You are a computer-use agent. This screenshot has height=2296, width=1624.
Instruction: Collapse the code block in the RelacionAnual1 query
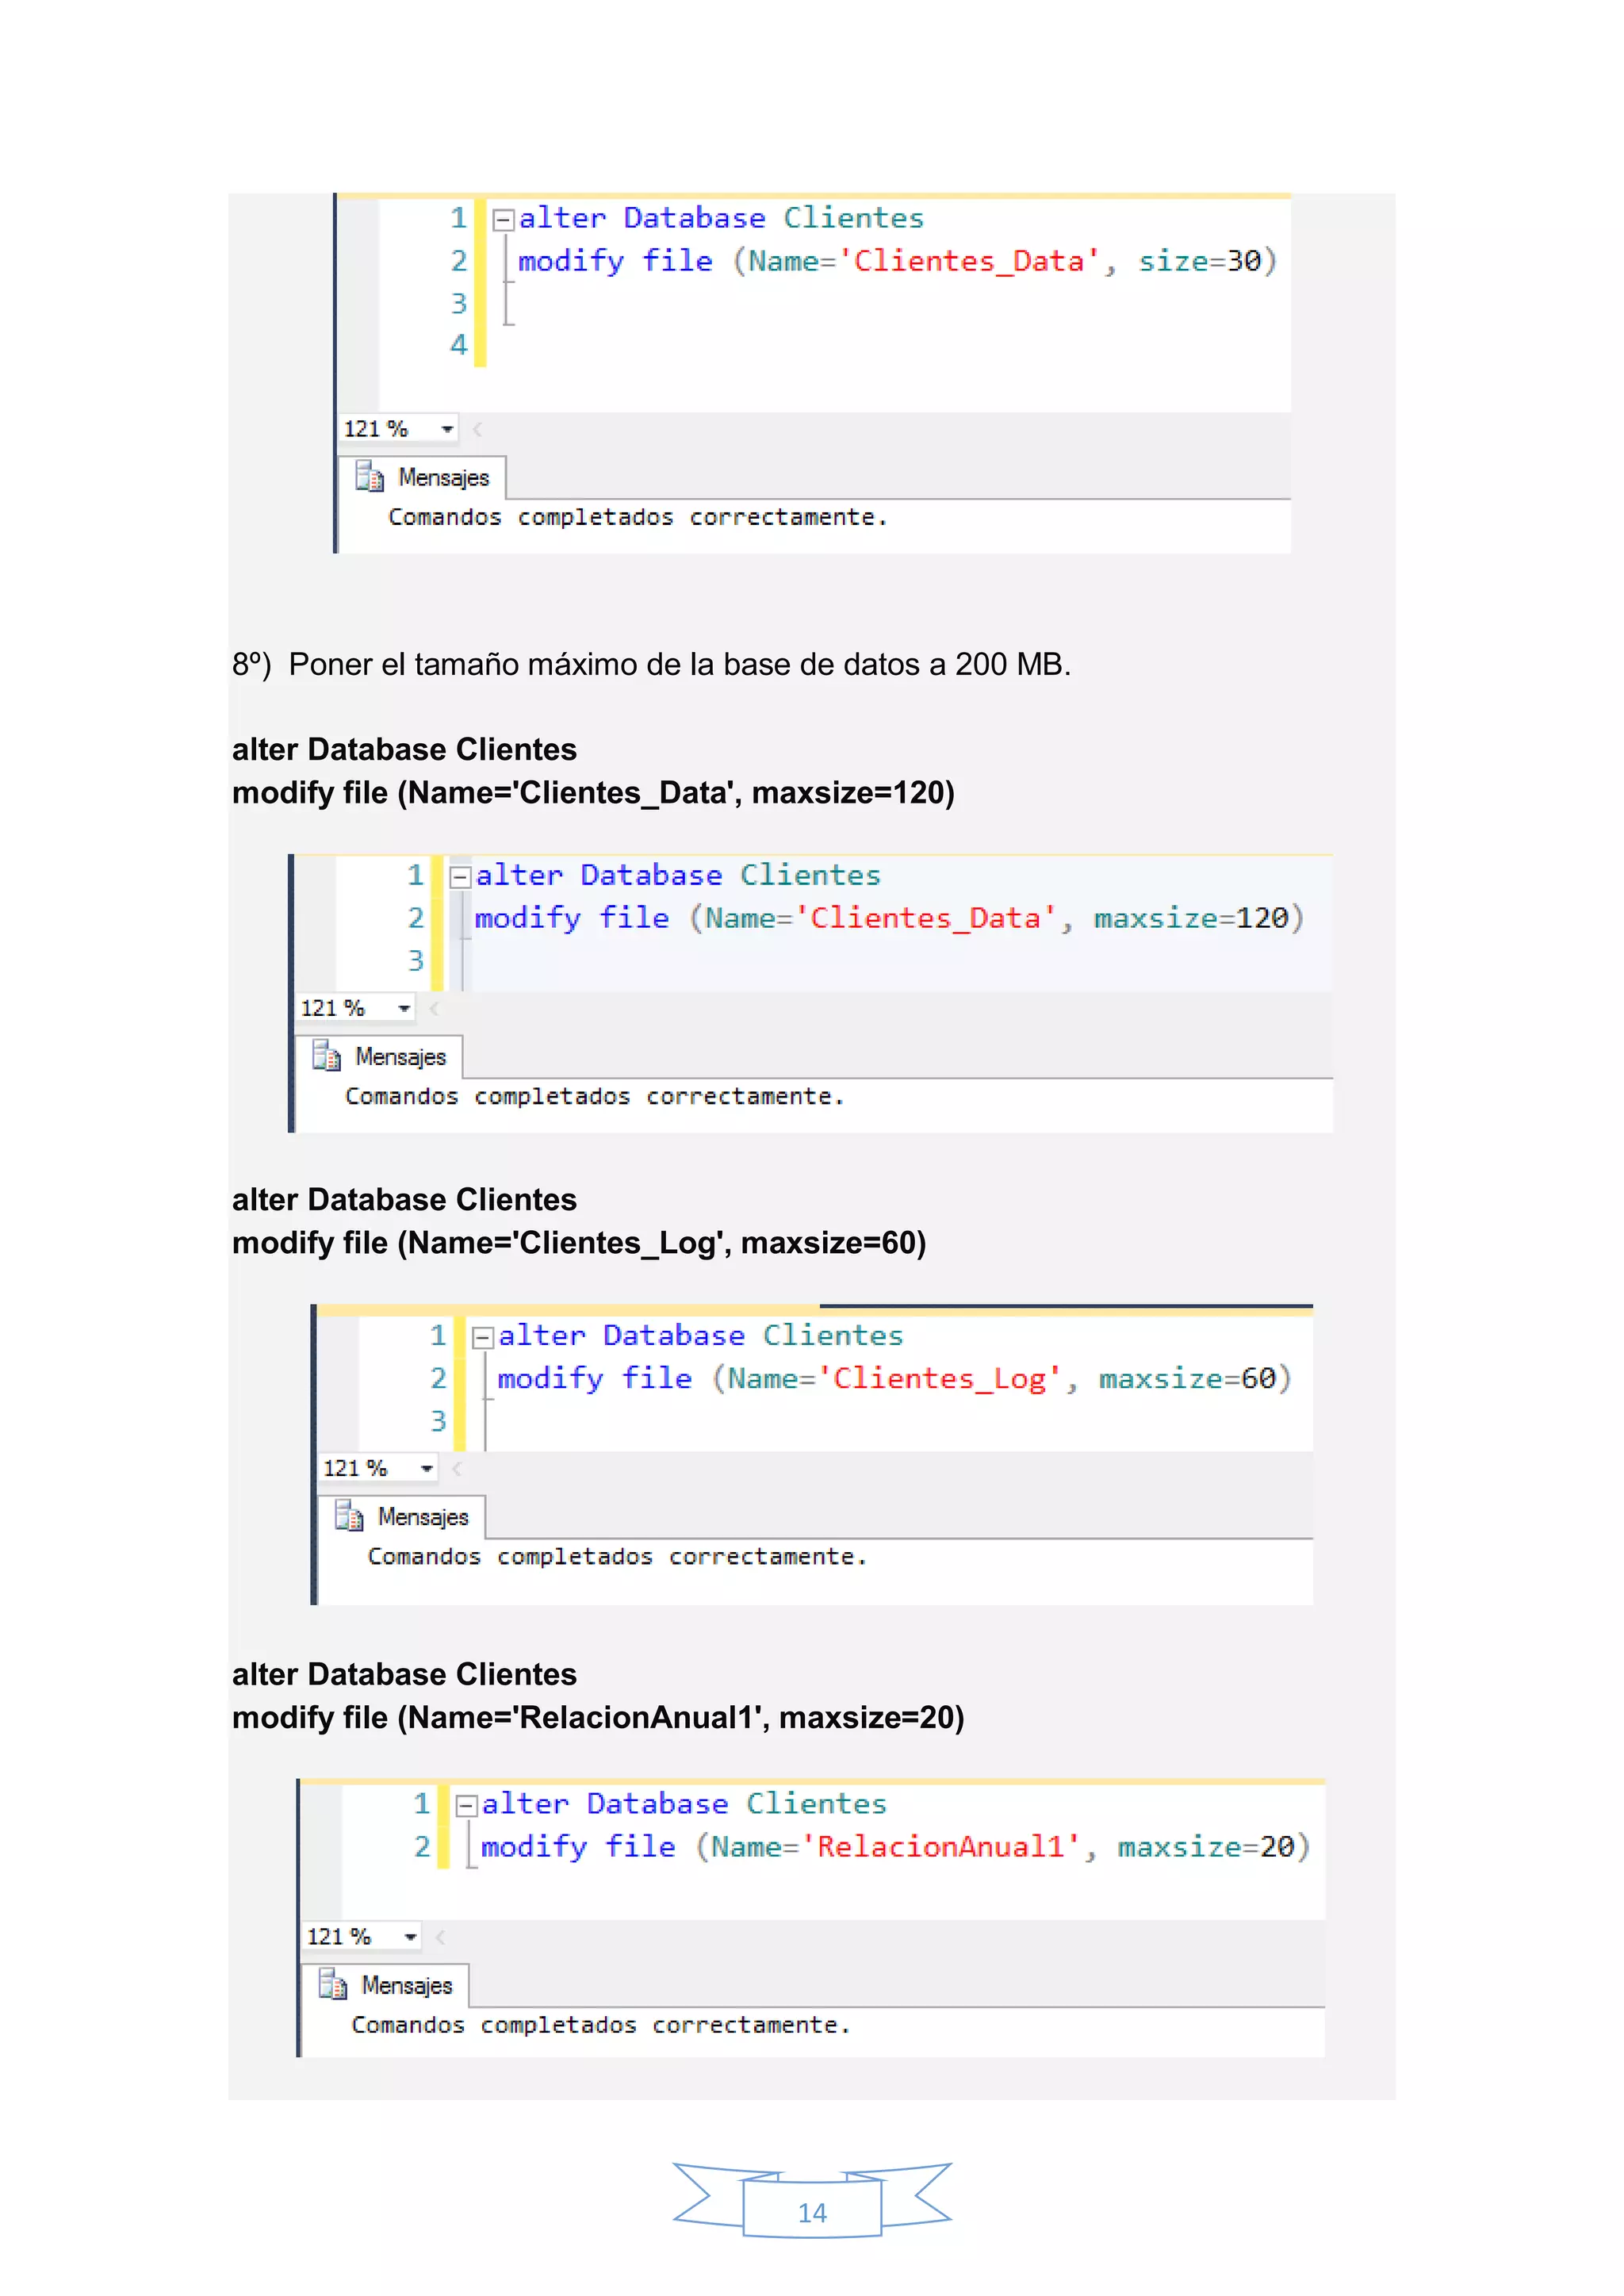click(466, 1805)
